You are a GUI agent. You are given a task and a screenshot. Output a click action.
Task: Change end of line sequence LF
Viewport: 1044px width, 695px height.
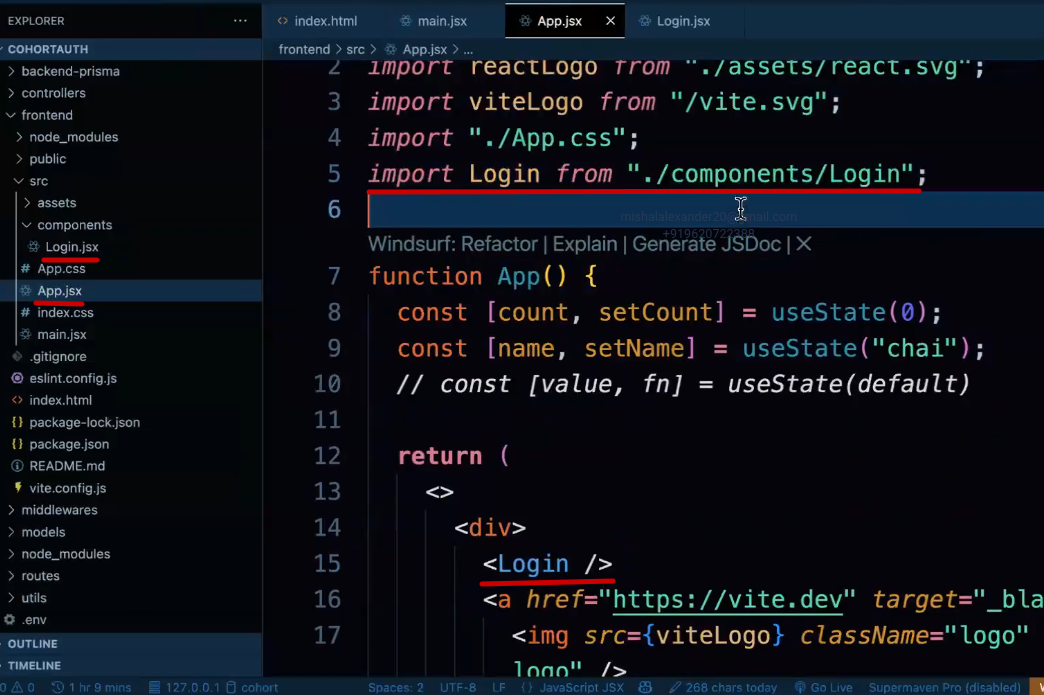coord(499,687)
